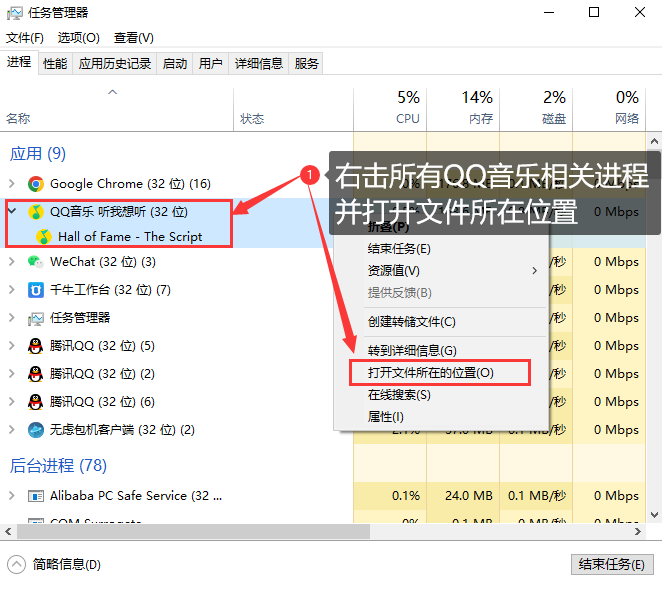
Task: Click the 千牛工作台 process icon
Action: point(36,290)
